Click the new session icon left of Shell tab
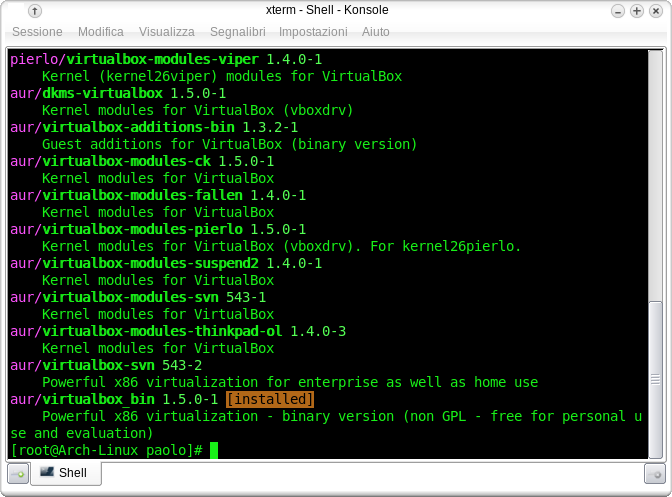This screenshot has width=672, height=497. pyautogui.click(x=18, y=473)
